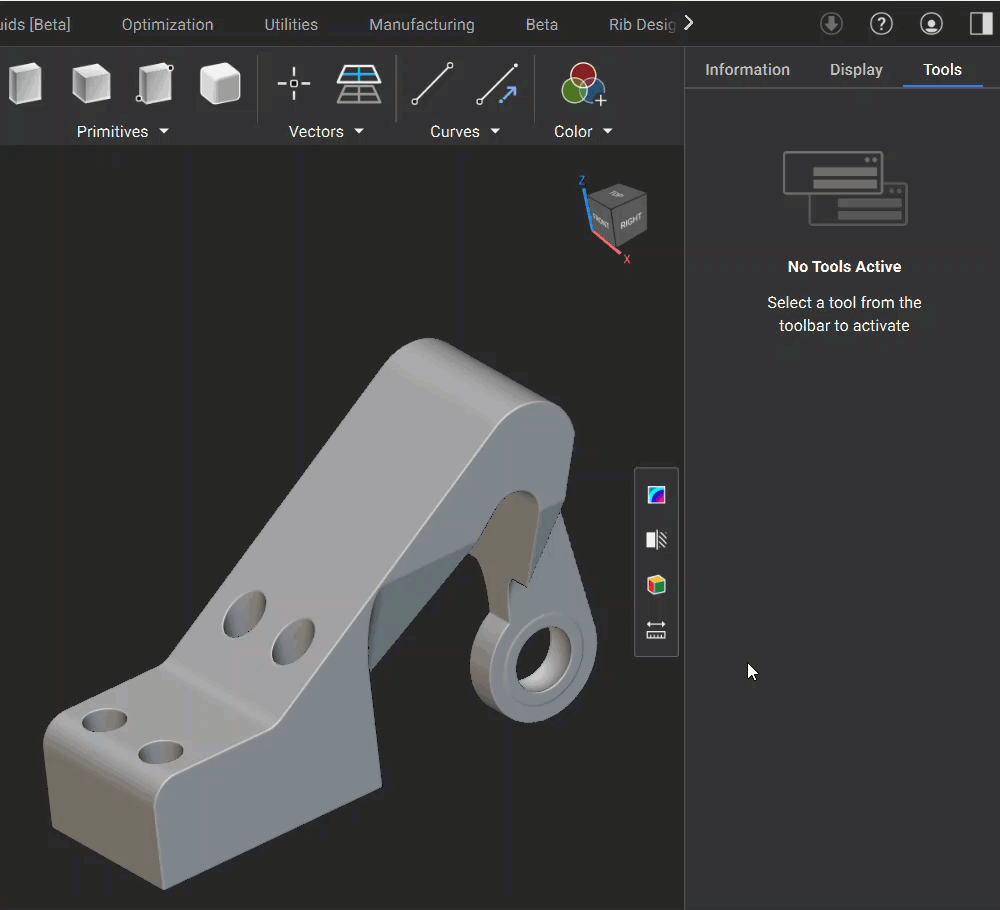Image resolution: width=1000 pixels, height=910 pixels.
Task: Toggle the section cut view icon
Action: [x=656, y=540]
